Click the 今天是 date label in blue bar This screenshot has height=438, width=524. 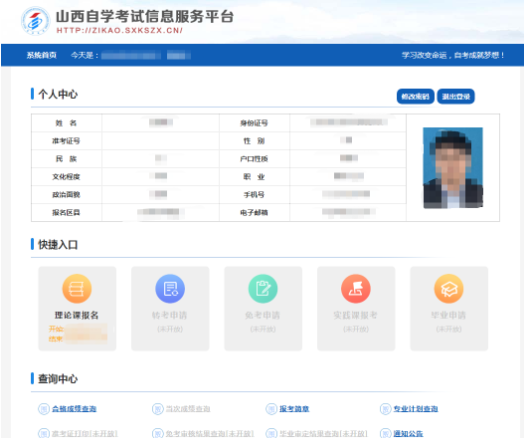(x=85, y=55)
